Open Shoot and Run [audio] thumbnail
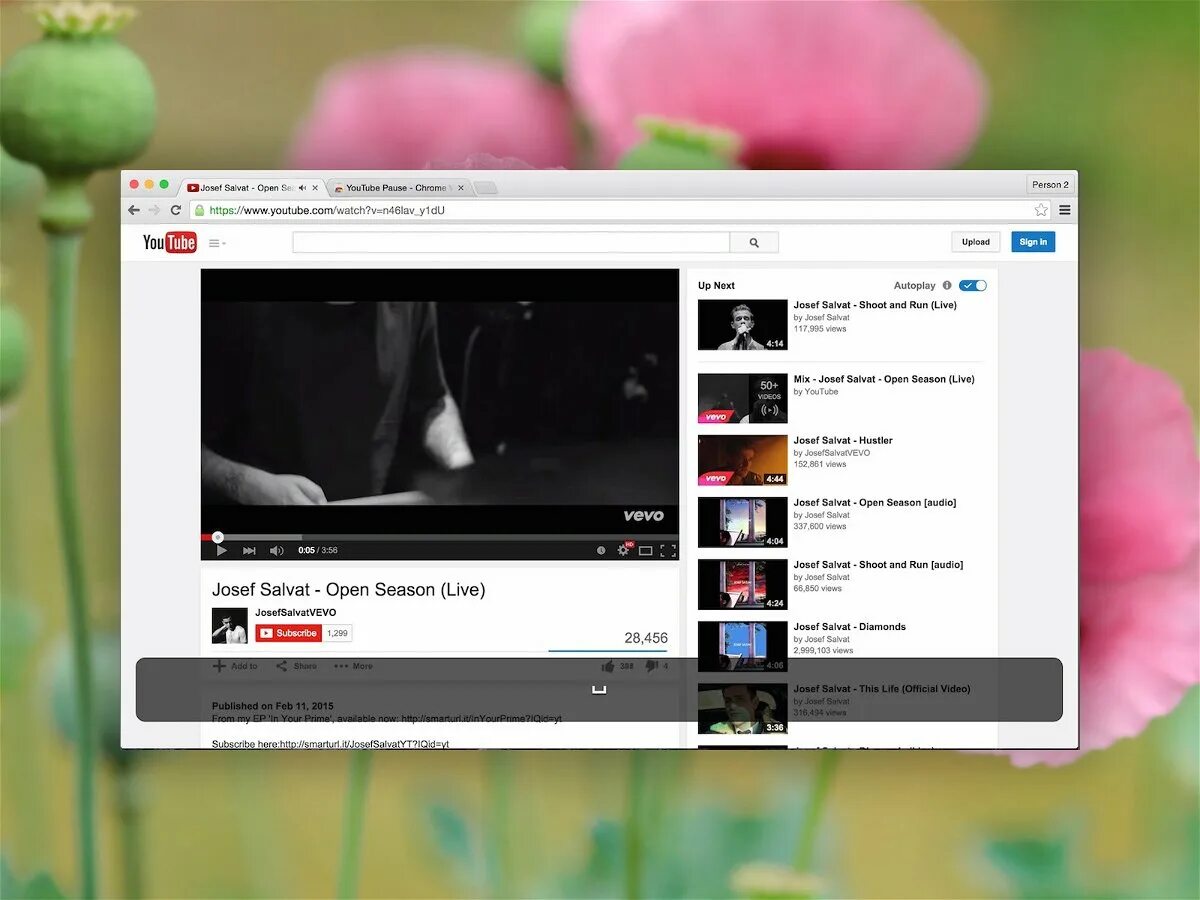Image resolution: width=1200 pixels, height=900 pixels. pos(742,584)
